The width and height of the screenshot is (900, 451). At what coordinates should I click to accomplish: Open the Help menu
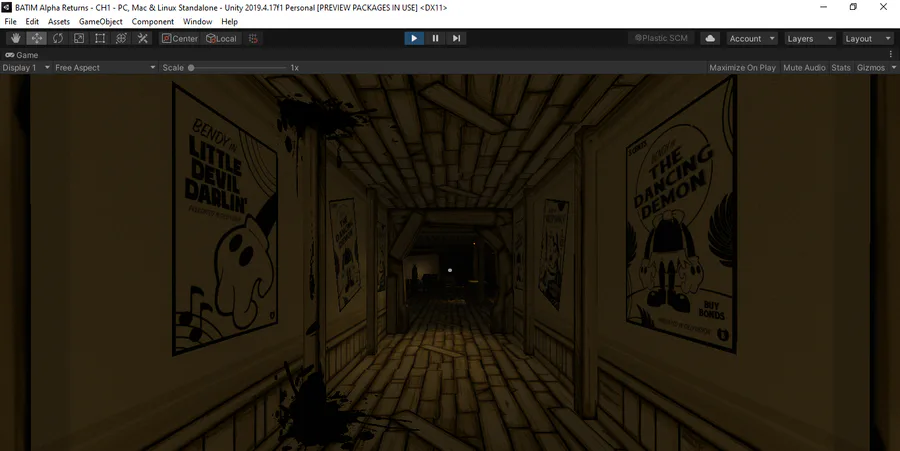coord(230,21)
